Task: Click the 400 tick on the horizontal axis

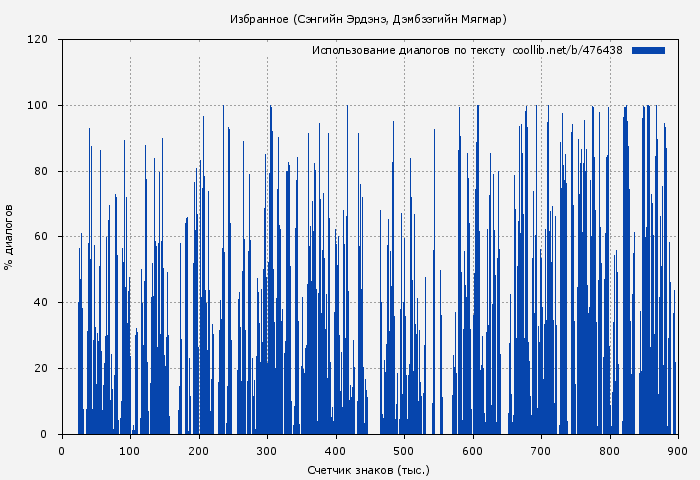Action: coord(336,451)
